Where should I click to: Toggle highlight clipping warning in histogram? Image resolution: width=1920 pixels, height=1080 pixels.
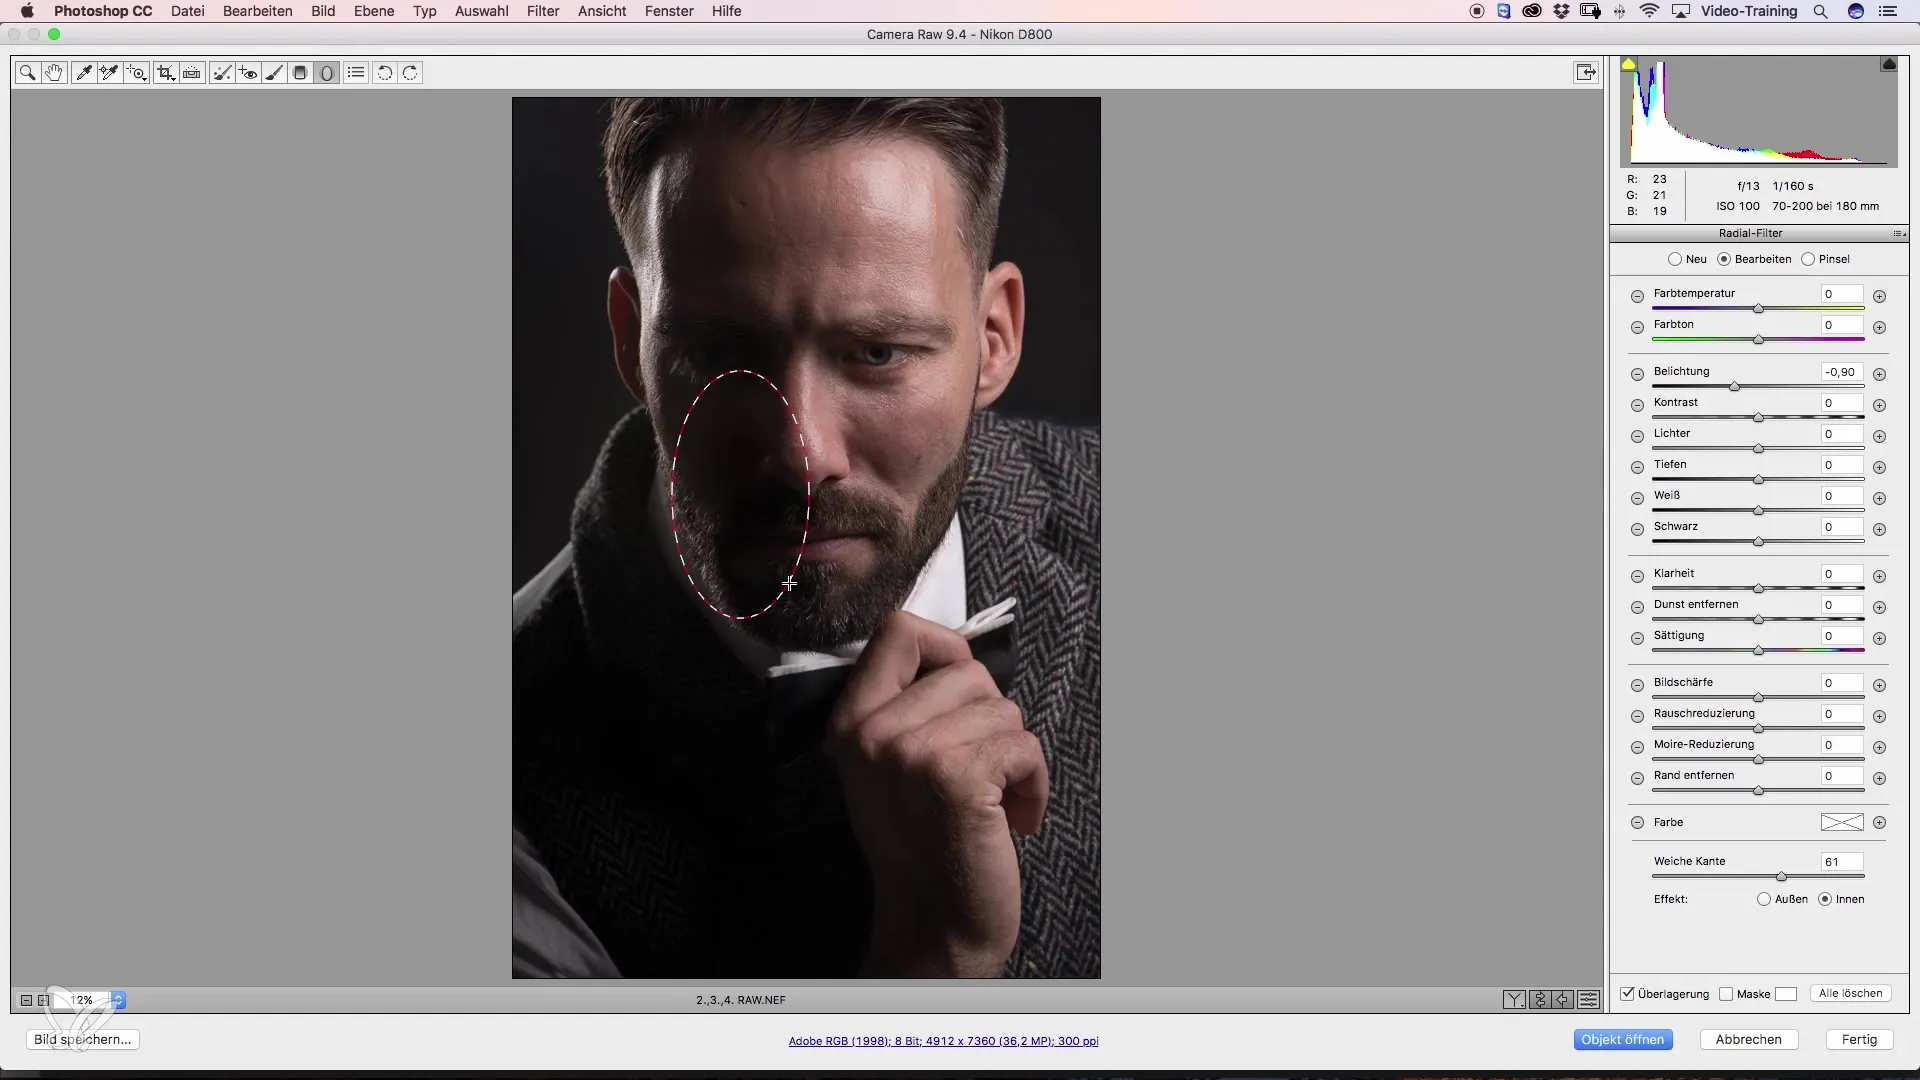(1889, 64)
